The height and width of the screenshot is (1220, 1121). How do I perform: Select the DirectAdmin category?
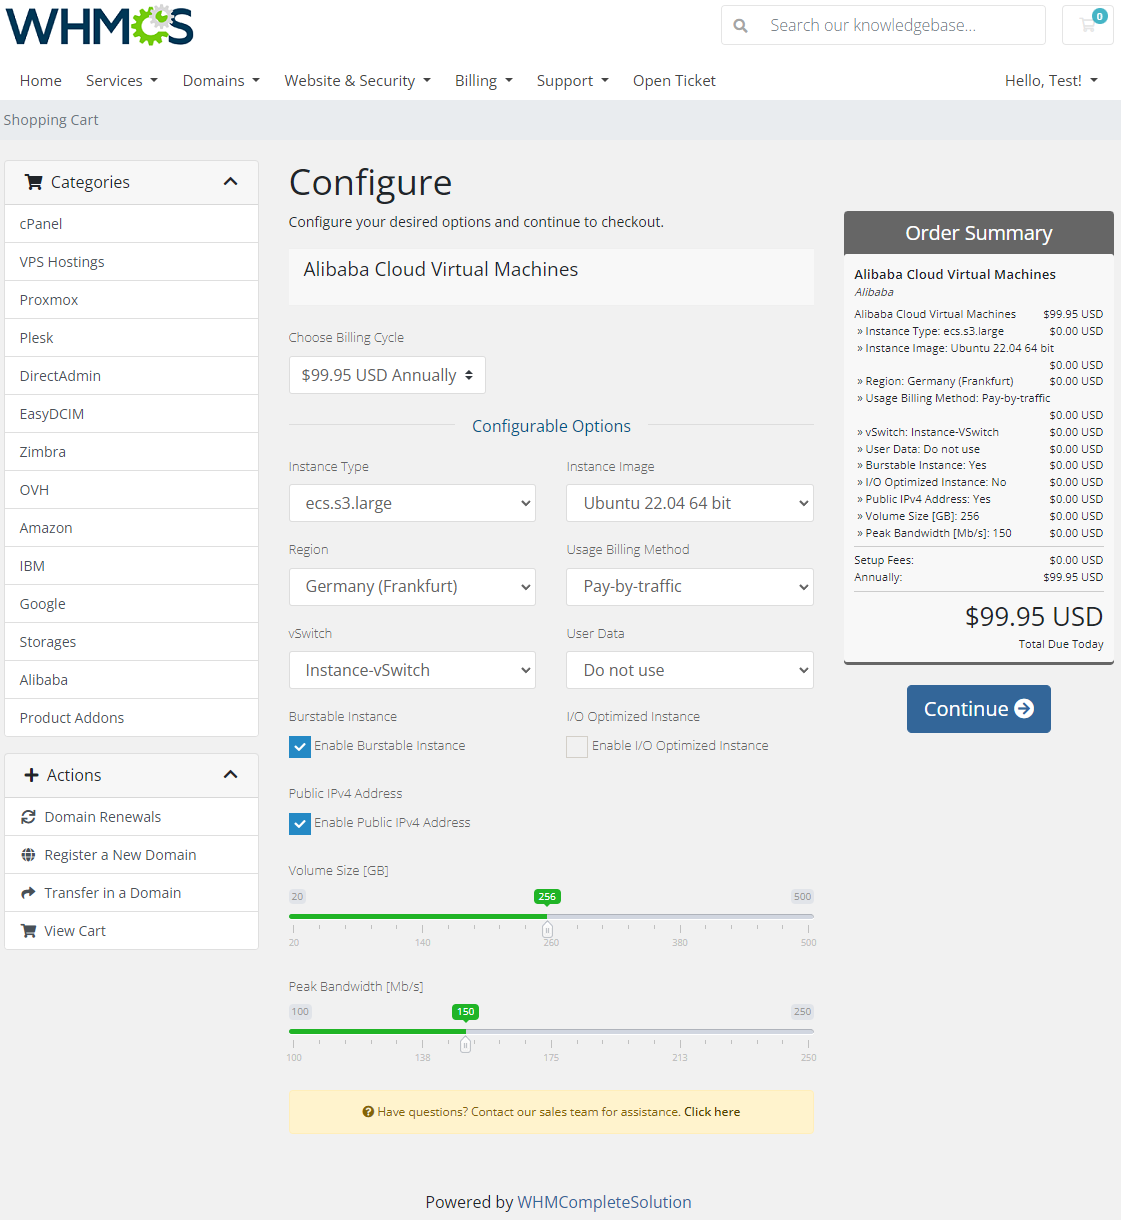coord(132,376)
